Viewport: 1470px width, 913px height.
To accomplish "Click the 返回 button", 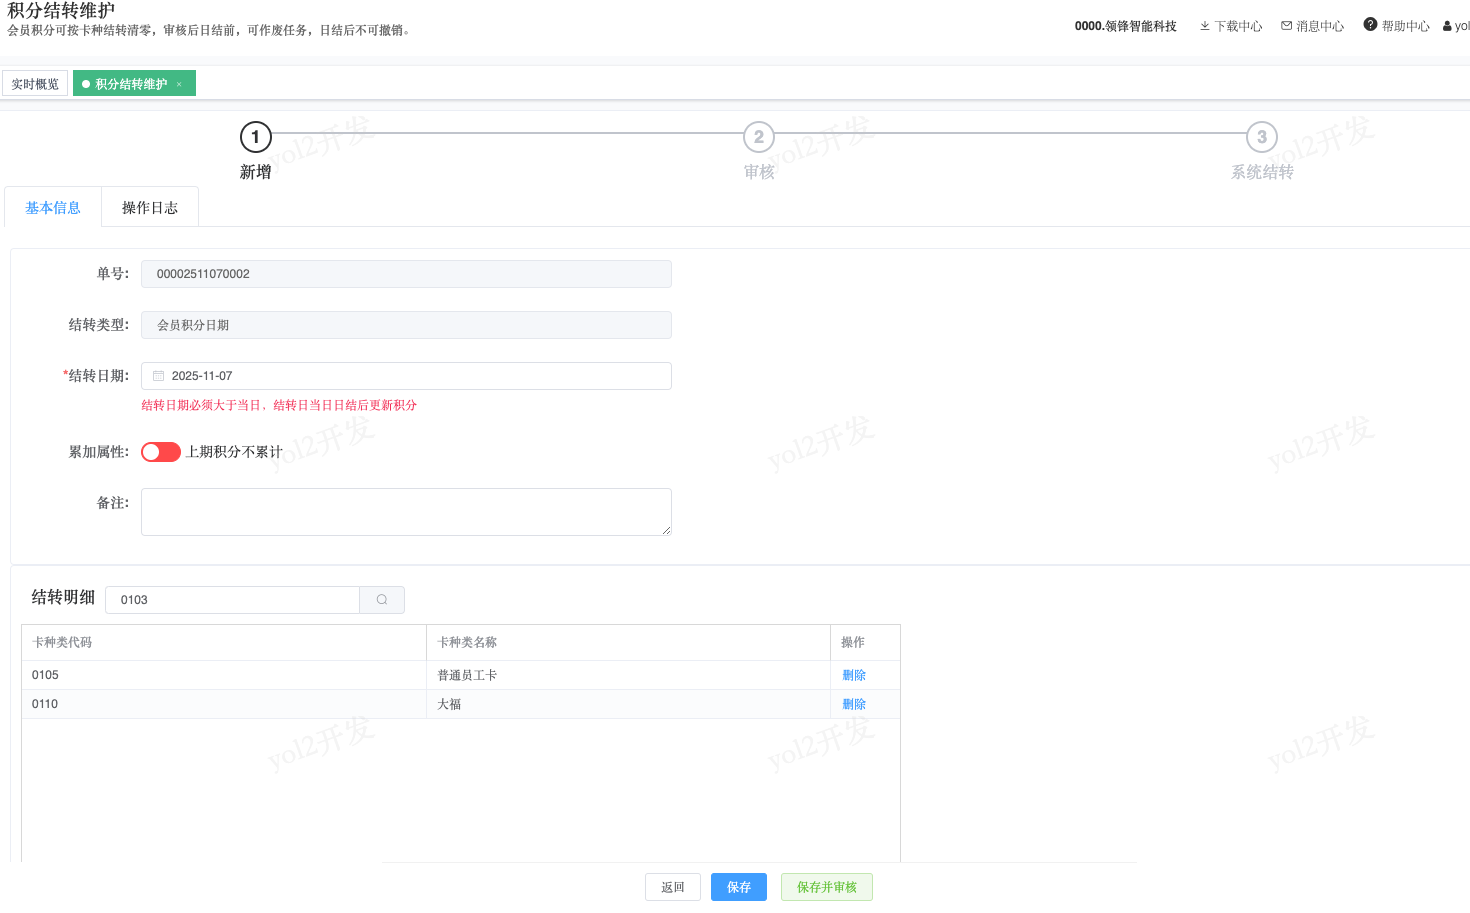I will point(673,887).
